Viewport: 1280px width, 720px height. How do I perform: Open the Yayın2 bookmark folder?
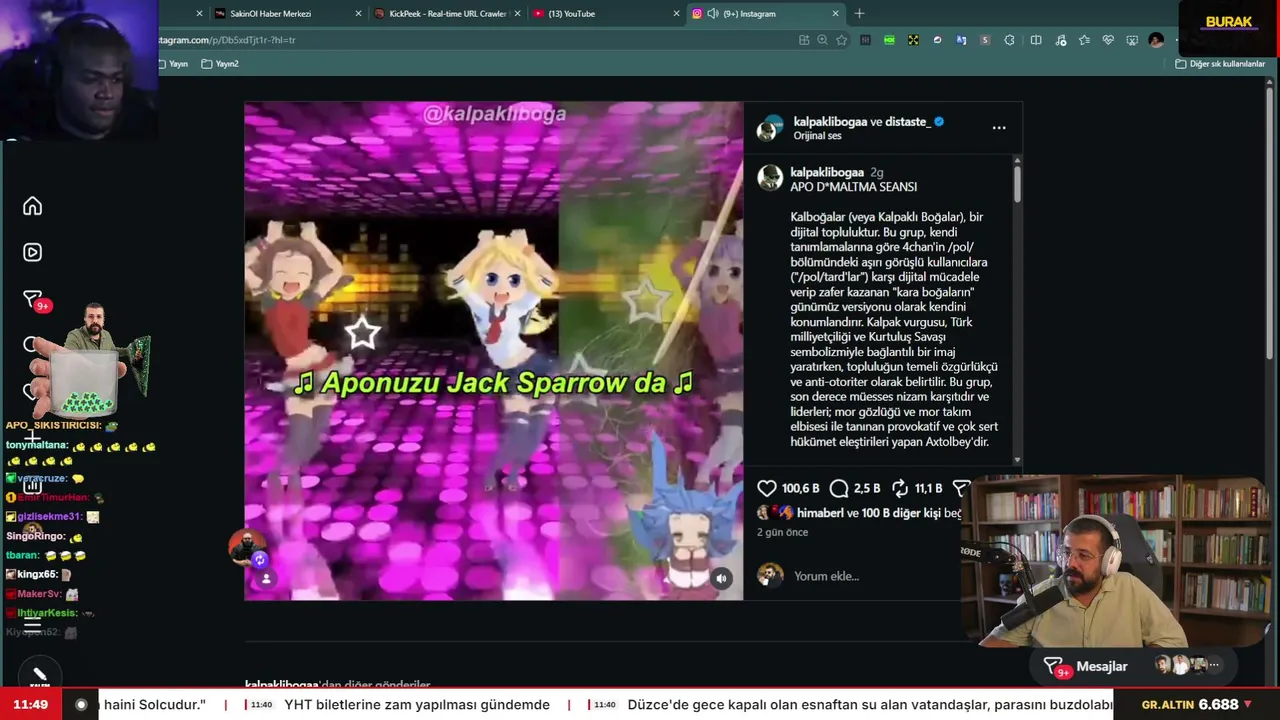(221, 64)
